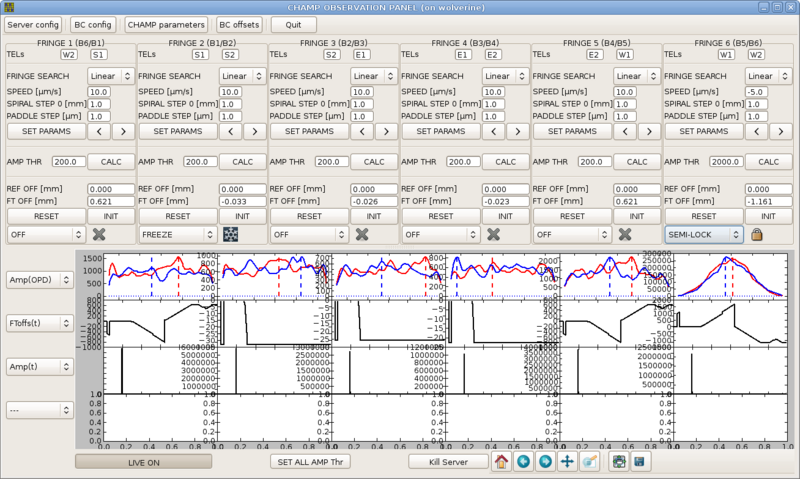Click INIT under Fringe 2
800x479 pixels.
point(242,216)
